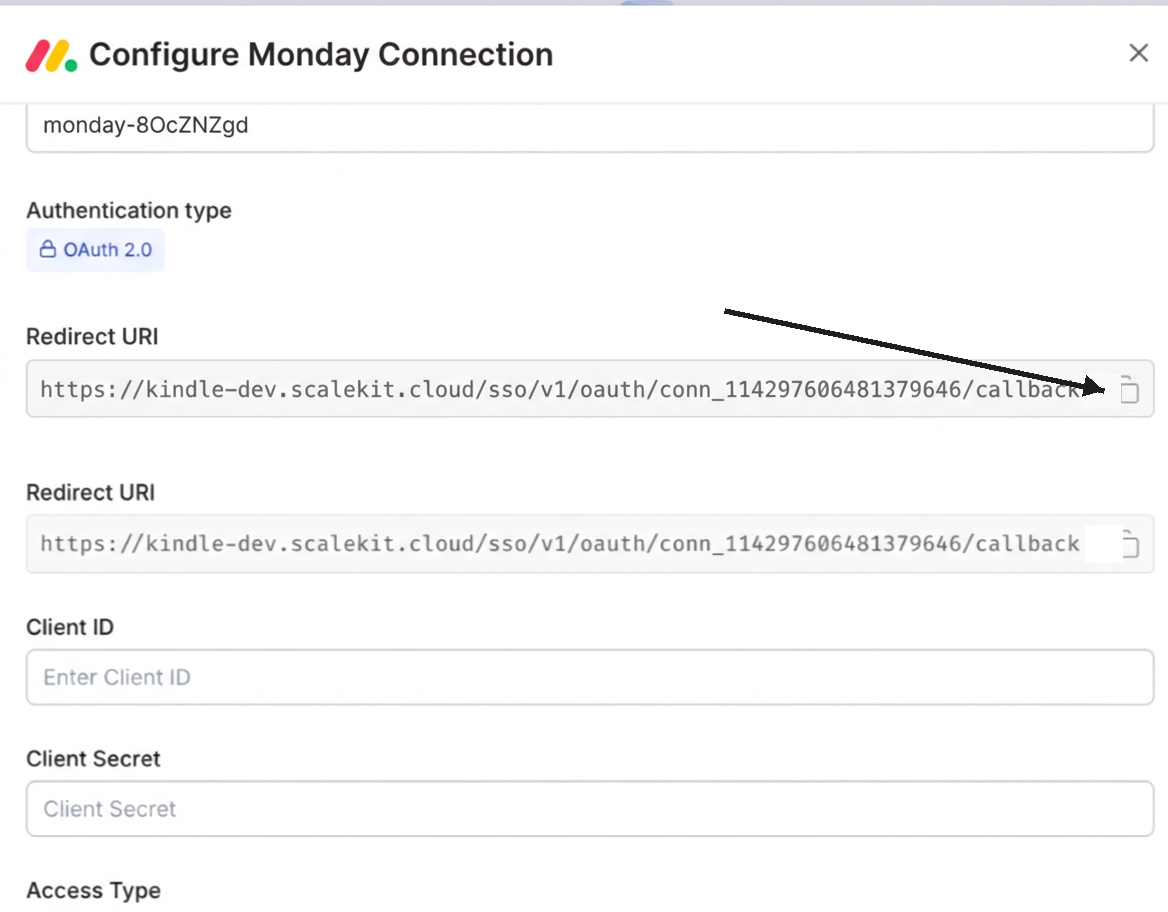This screenshot has height=912, width=1168.
Task: Copy the upper Redirect URI
Action: tap(1129, 389)
